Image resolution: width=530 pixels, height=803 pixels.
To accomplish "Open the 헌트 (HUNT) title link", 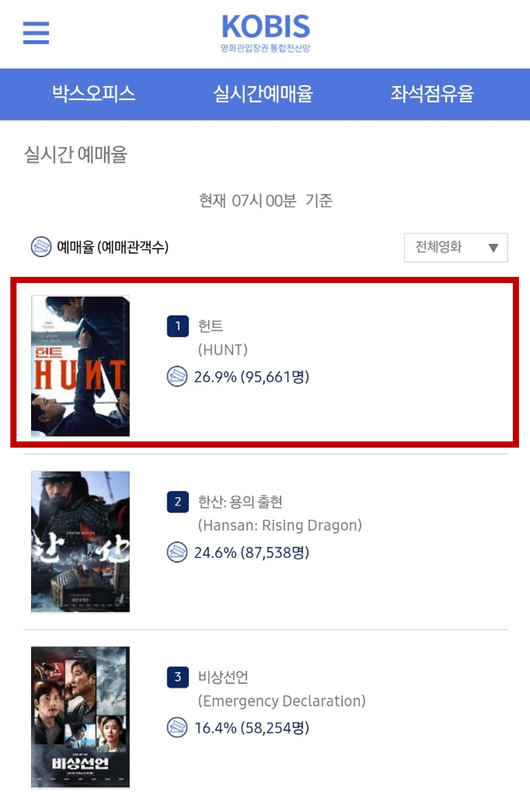I will click(x=223, y=338).
